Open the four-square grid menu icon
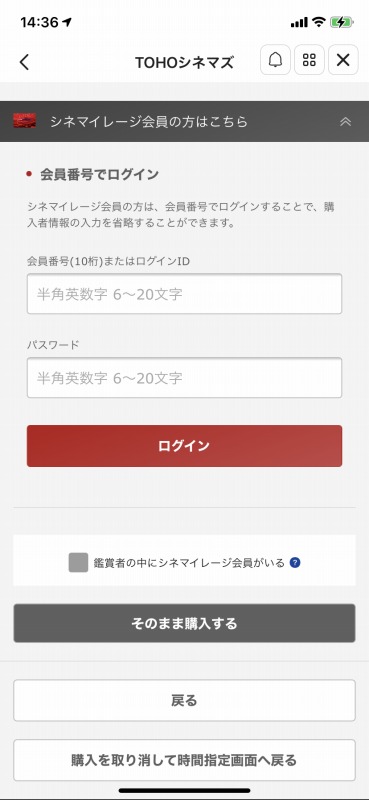 pyautogui.click(x=309, y=60)
